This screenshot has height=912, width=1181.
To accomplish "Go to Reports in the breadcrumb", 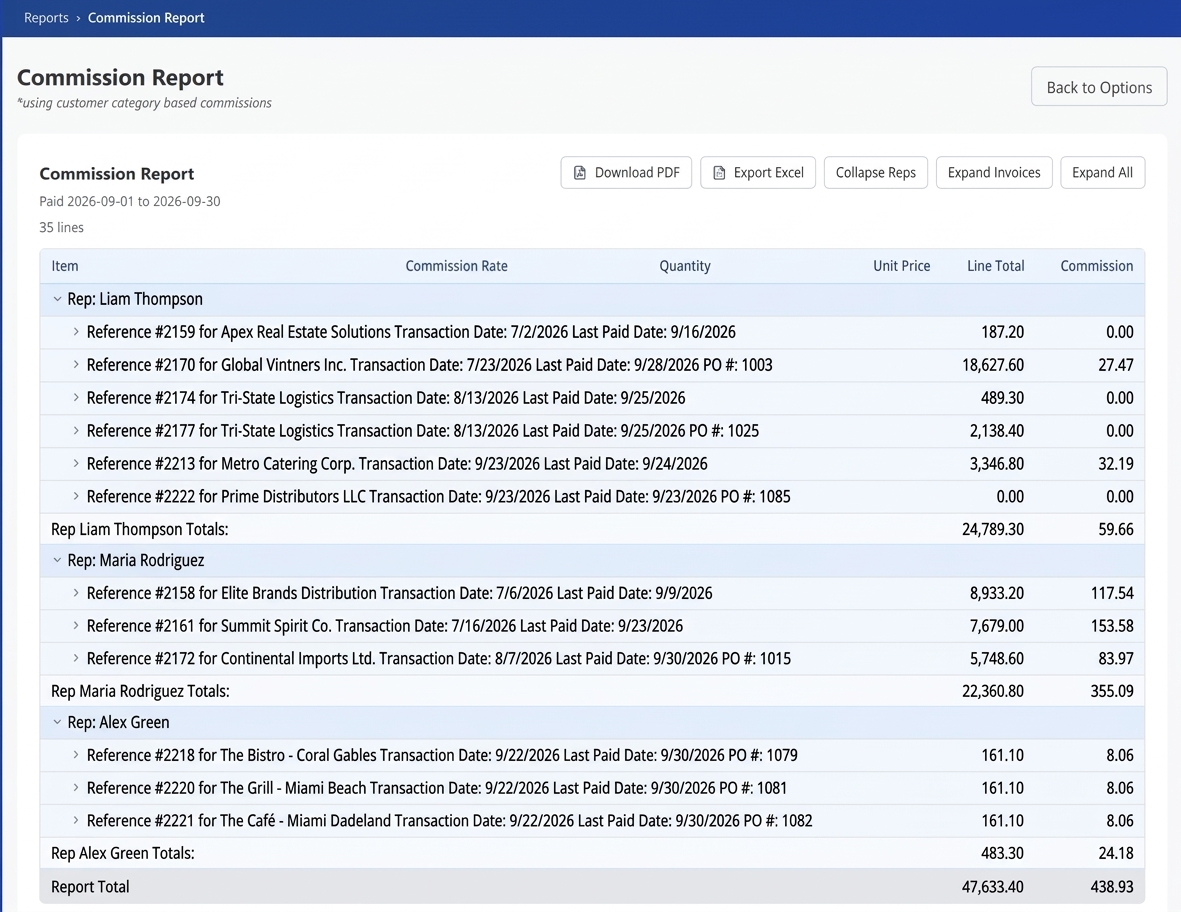I will [46, 17].
